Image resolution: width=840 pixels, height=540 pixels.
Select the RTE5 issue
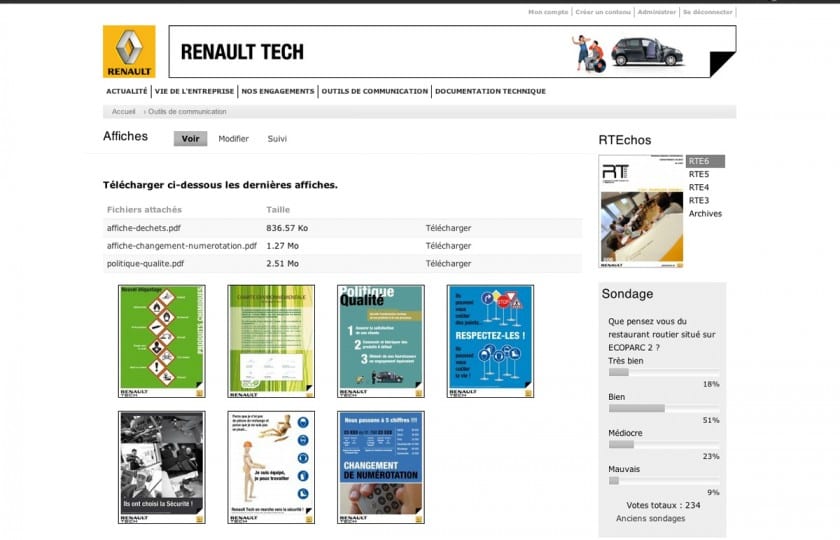coord(699,174)
